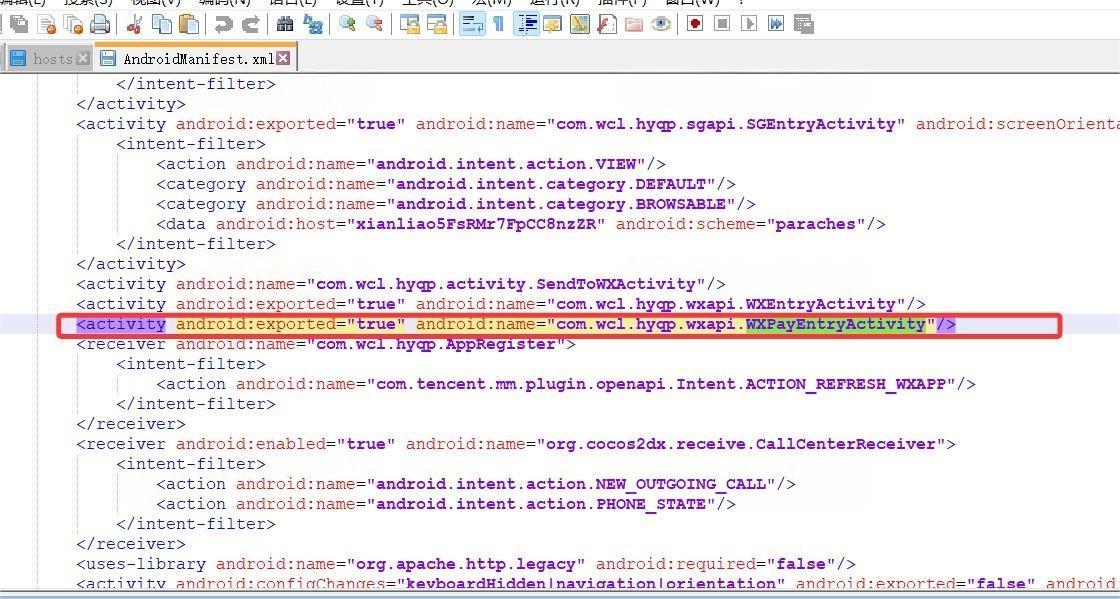
Task: Cut selection with the scissors icon
Action: pyautogui.click(x=135, y=24)
